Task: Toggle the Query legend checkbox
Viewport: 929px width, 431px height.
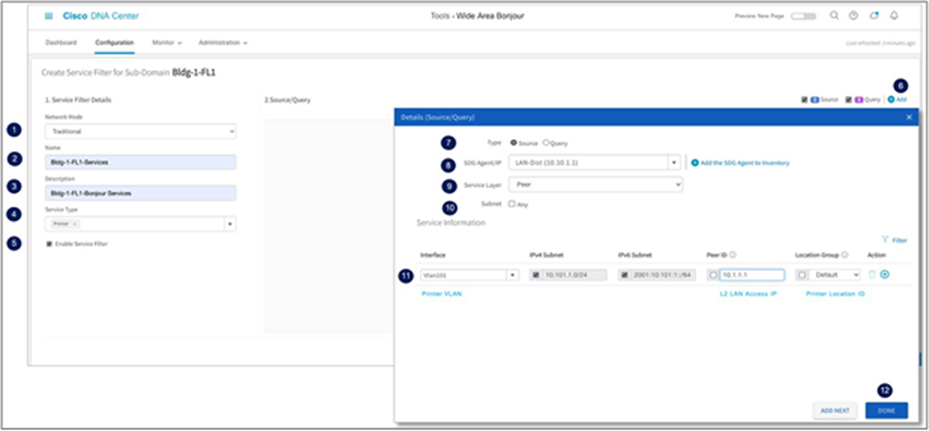Action: [x=848, y=100]
